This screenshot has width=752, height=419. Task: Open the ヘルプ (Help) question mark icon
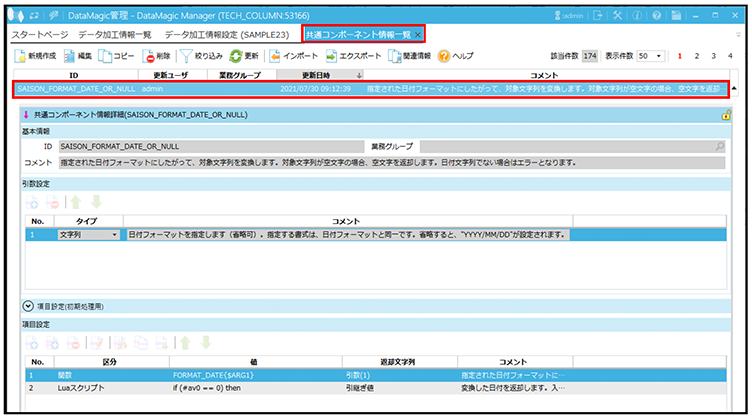tap(444, 56)
